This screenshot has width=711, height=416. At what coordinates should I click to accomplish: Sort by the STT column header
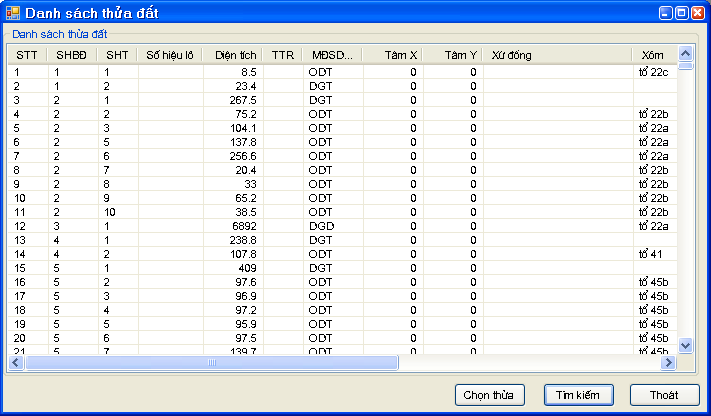(x=27, y=55)
